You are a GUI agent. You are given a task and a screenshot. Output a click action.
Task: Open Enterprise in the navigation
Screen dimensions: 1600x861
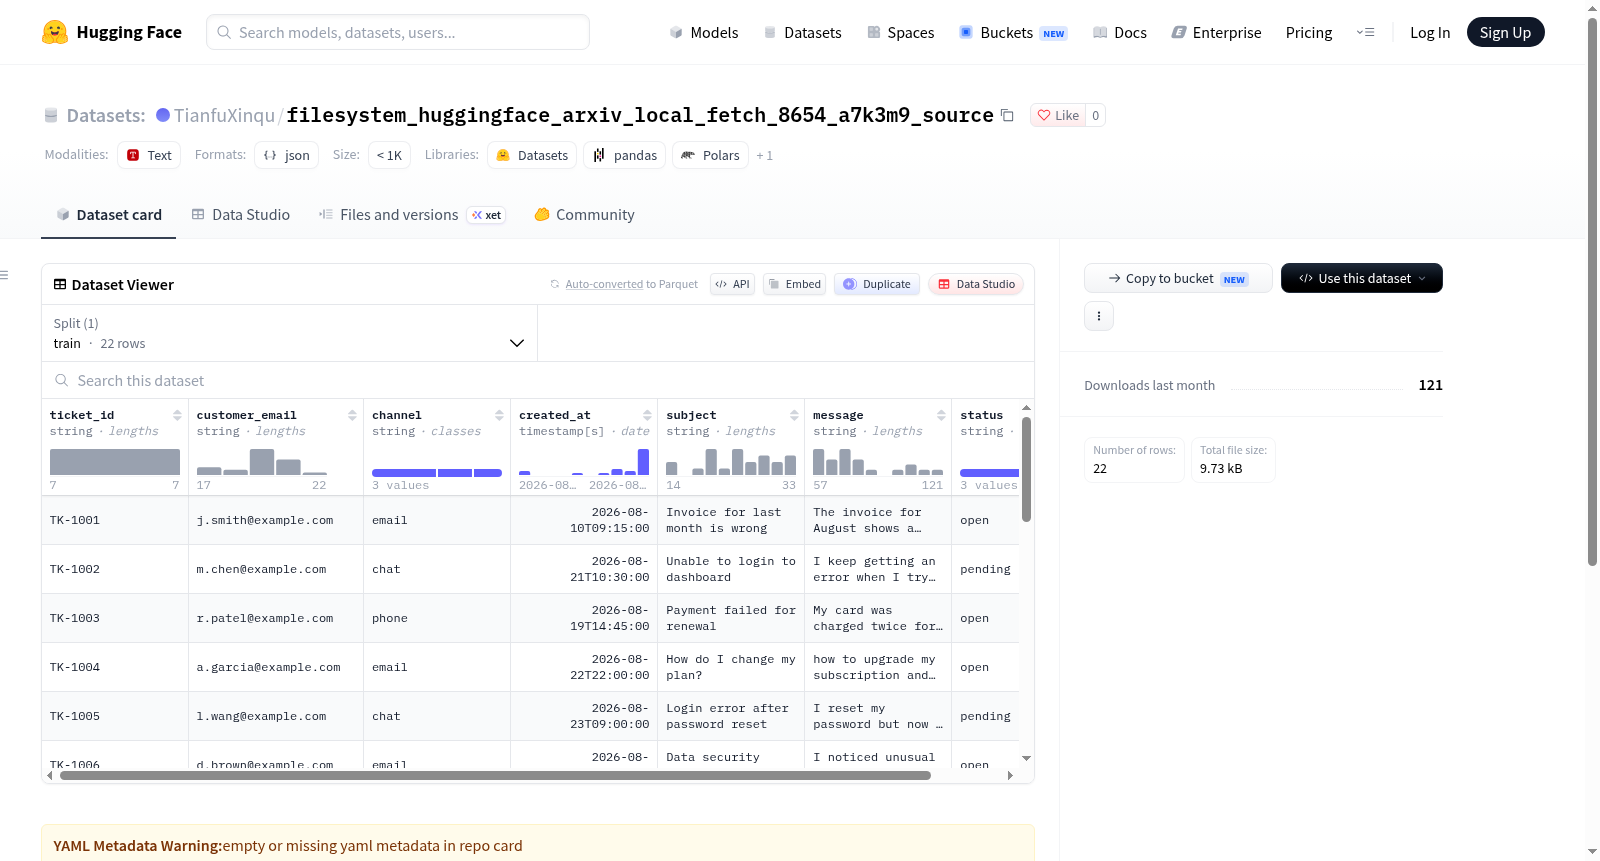coord(1216,32)
